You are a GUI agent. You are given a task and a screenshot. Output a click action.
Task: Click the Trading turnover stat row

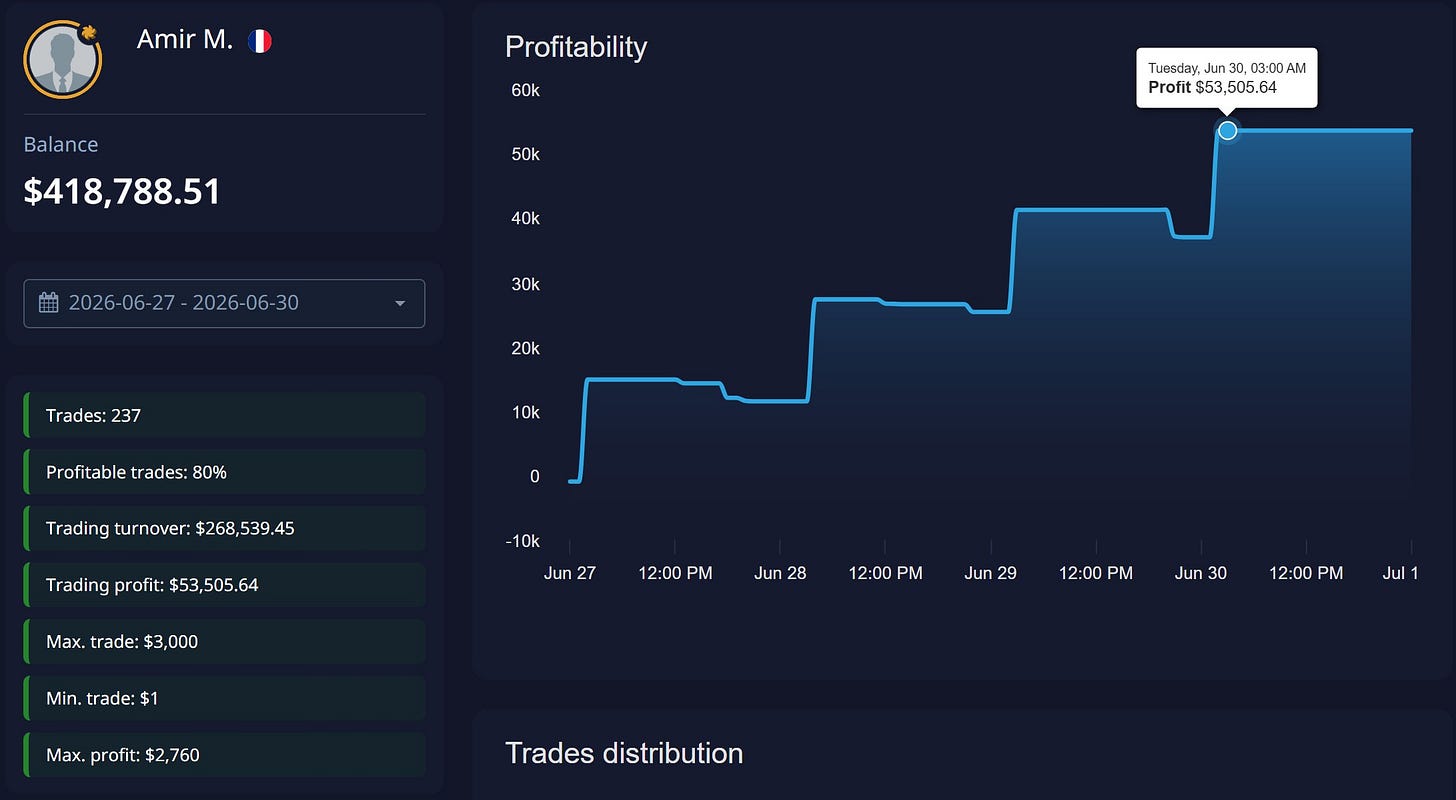[224, 528]
